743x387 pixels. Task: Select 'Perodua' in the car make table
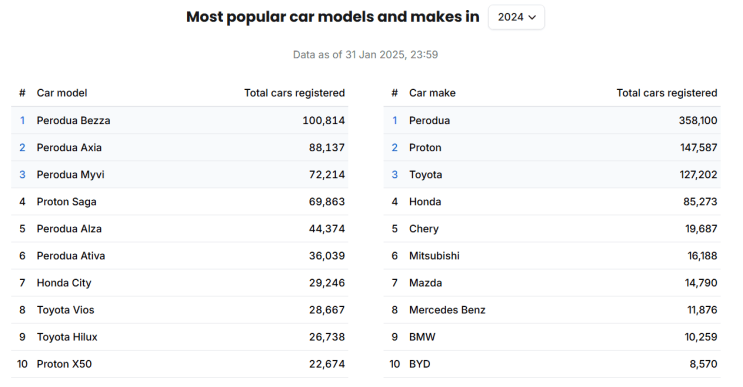click(x=429, y=120)
